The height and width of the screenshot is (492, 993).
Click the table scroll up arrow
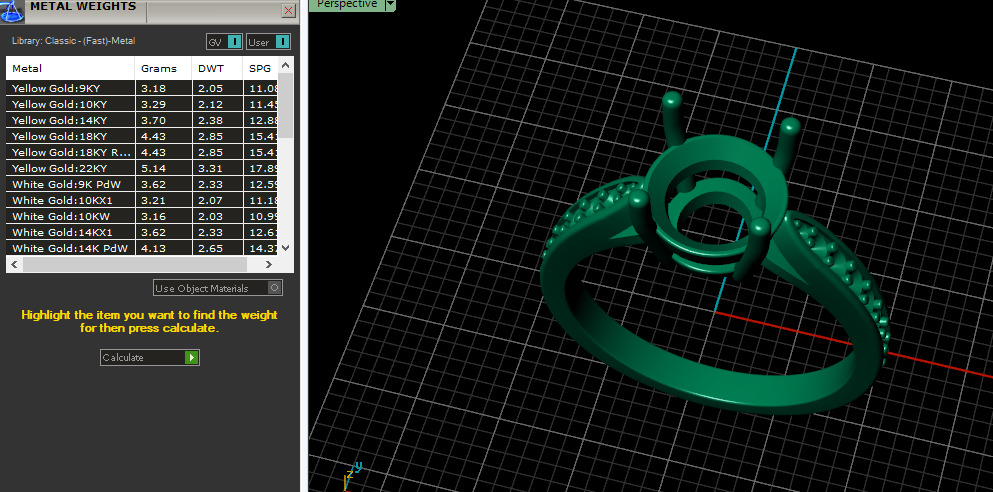[x=286, y=65]
